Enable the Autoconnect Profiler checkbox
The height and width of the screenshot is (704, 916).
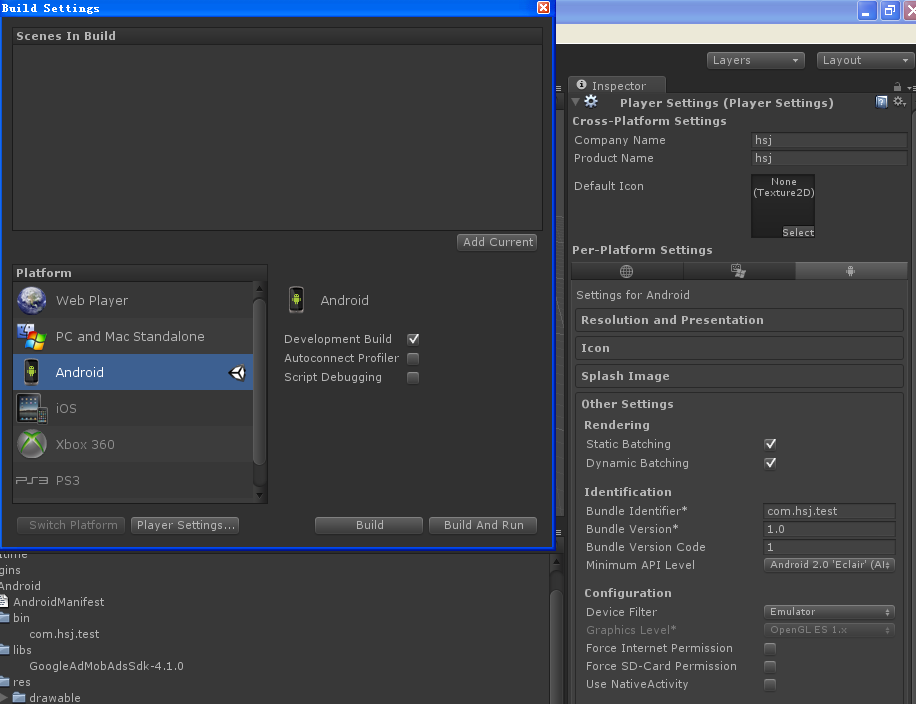pos(413,358)
